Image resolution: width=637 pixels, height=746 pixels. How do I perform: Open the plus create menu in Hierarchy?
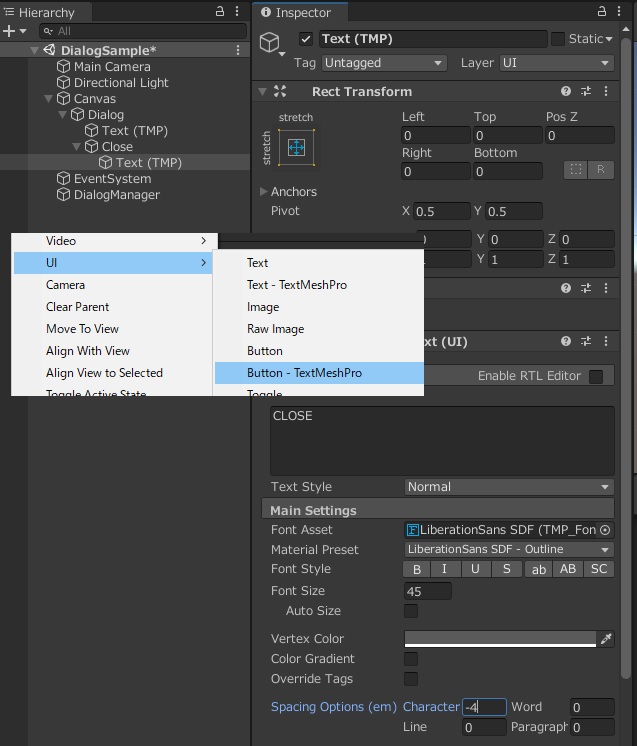pyautogui.click(x=14, y=31)
